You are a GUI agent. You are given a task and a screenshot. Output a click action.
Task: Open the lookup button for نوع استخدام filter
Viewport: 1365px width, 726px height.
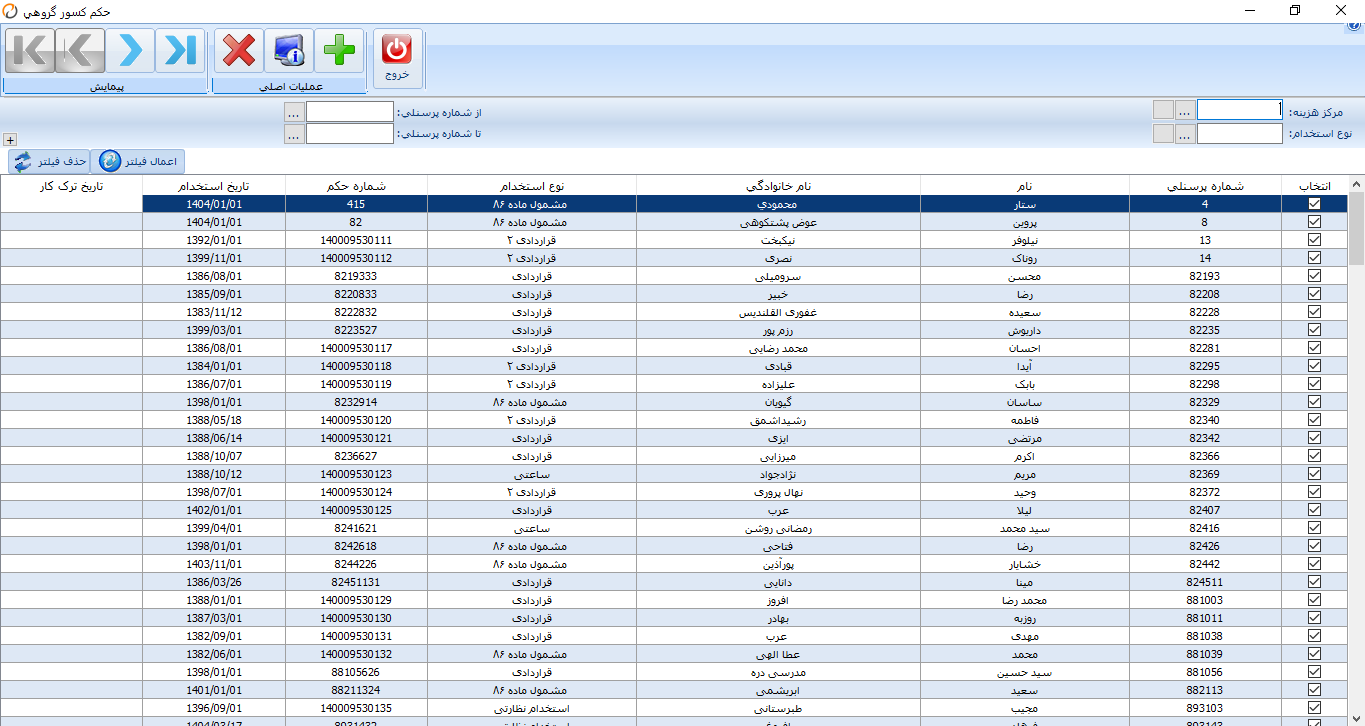[1185, 134]
